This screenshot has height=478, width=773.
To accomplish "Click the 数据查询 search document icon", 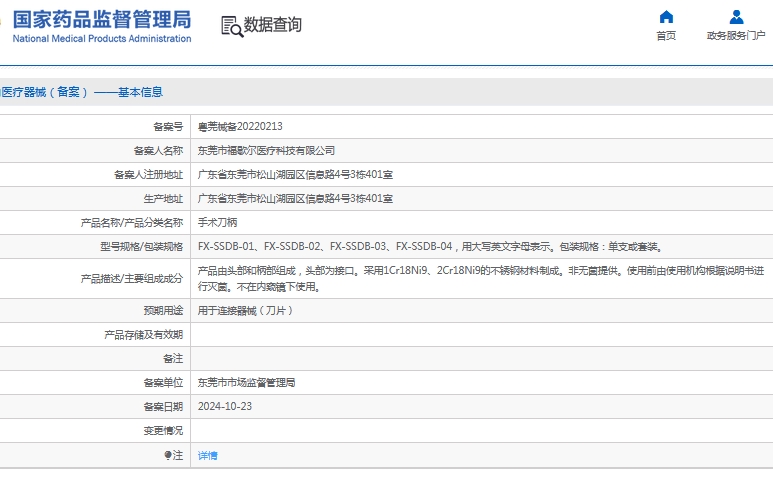I will 232,26.
